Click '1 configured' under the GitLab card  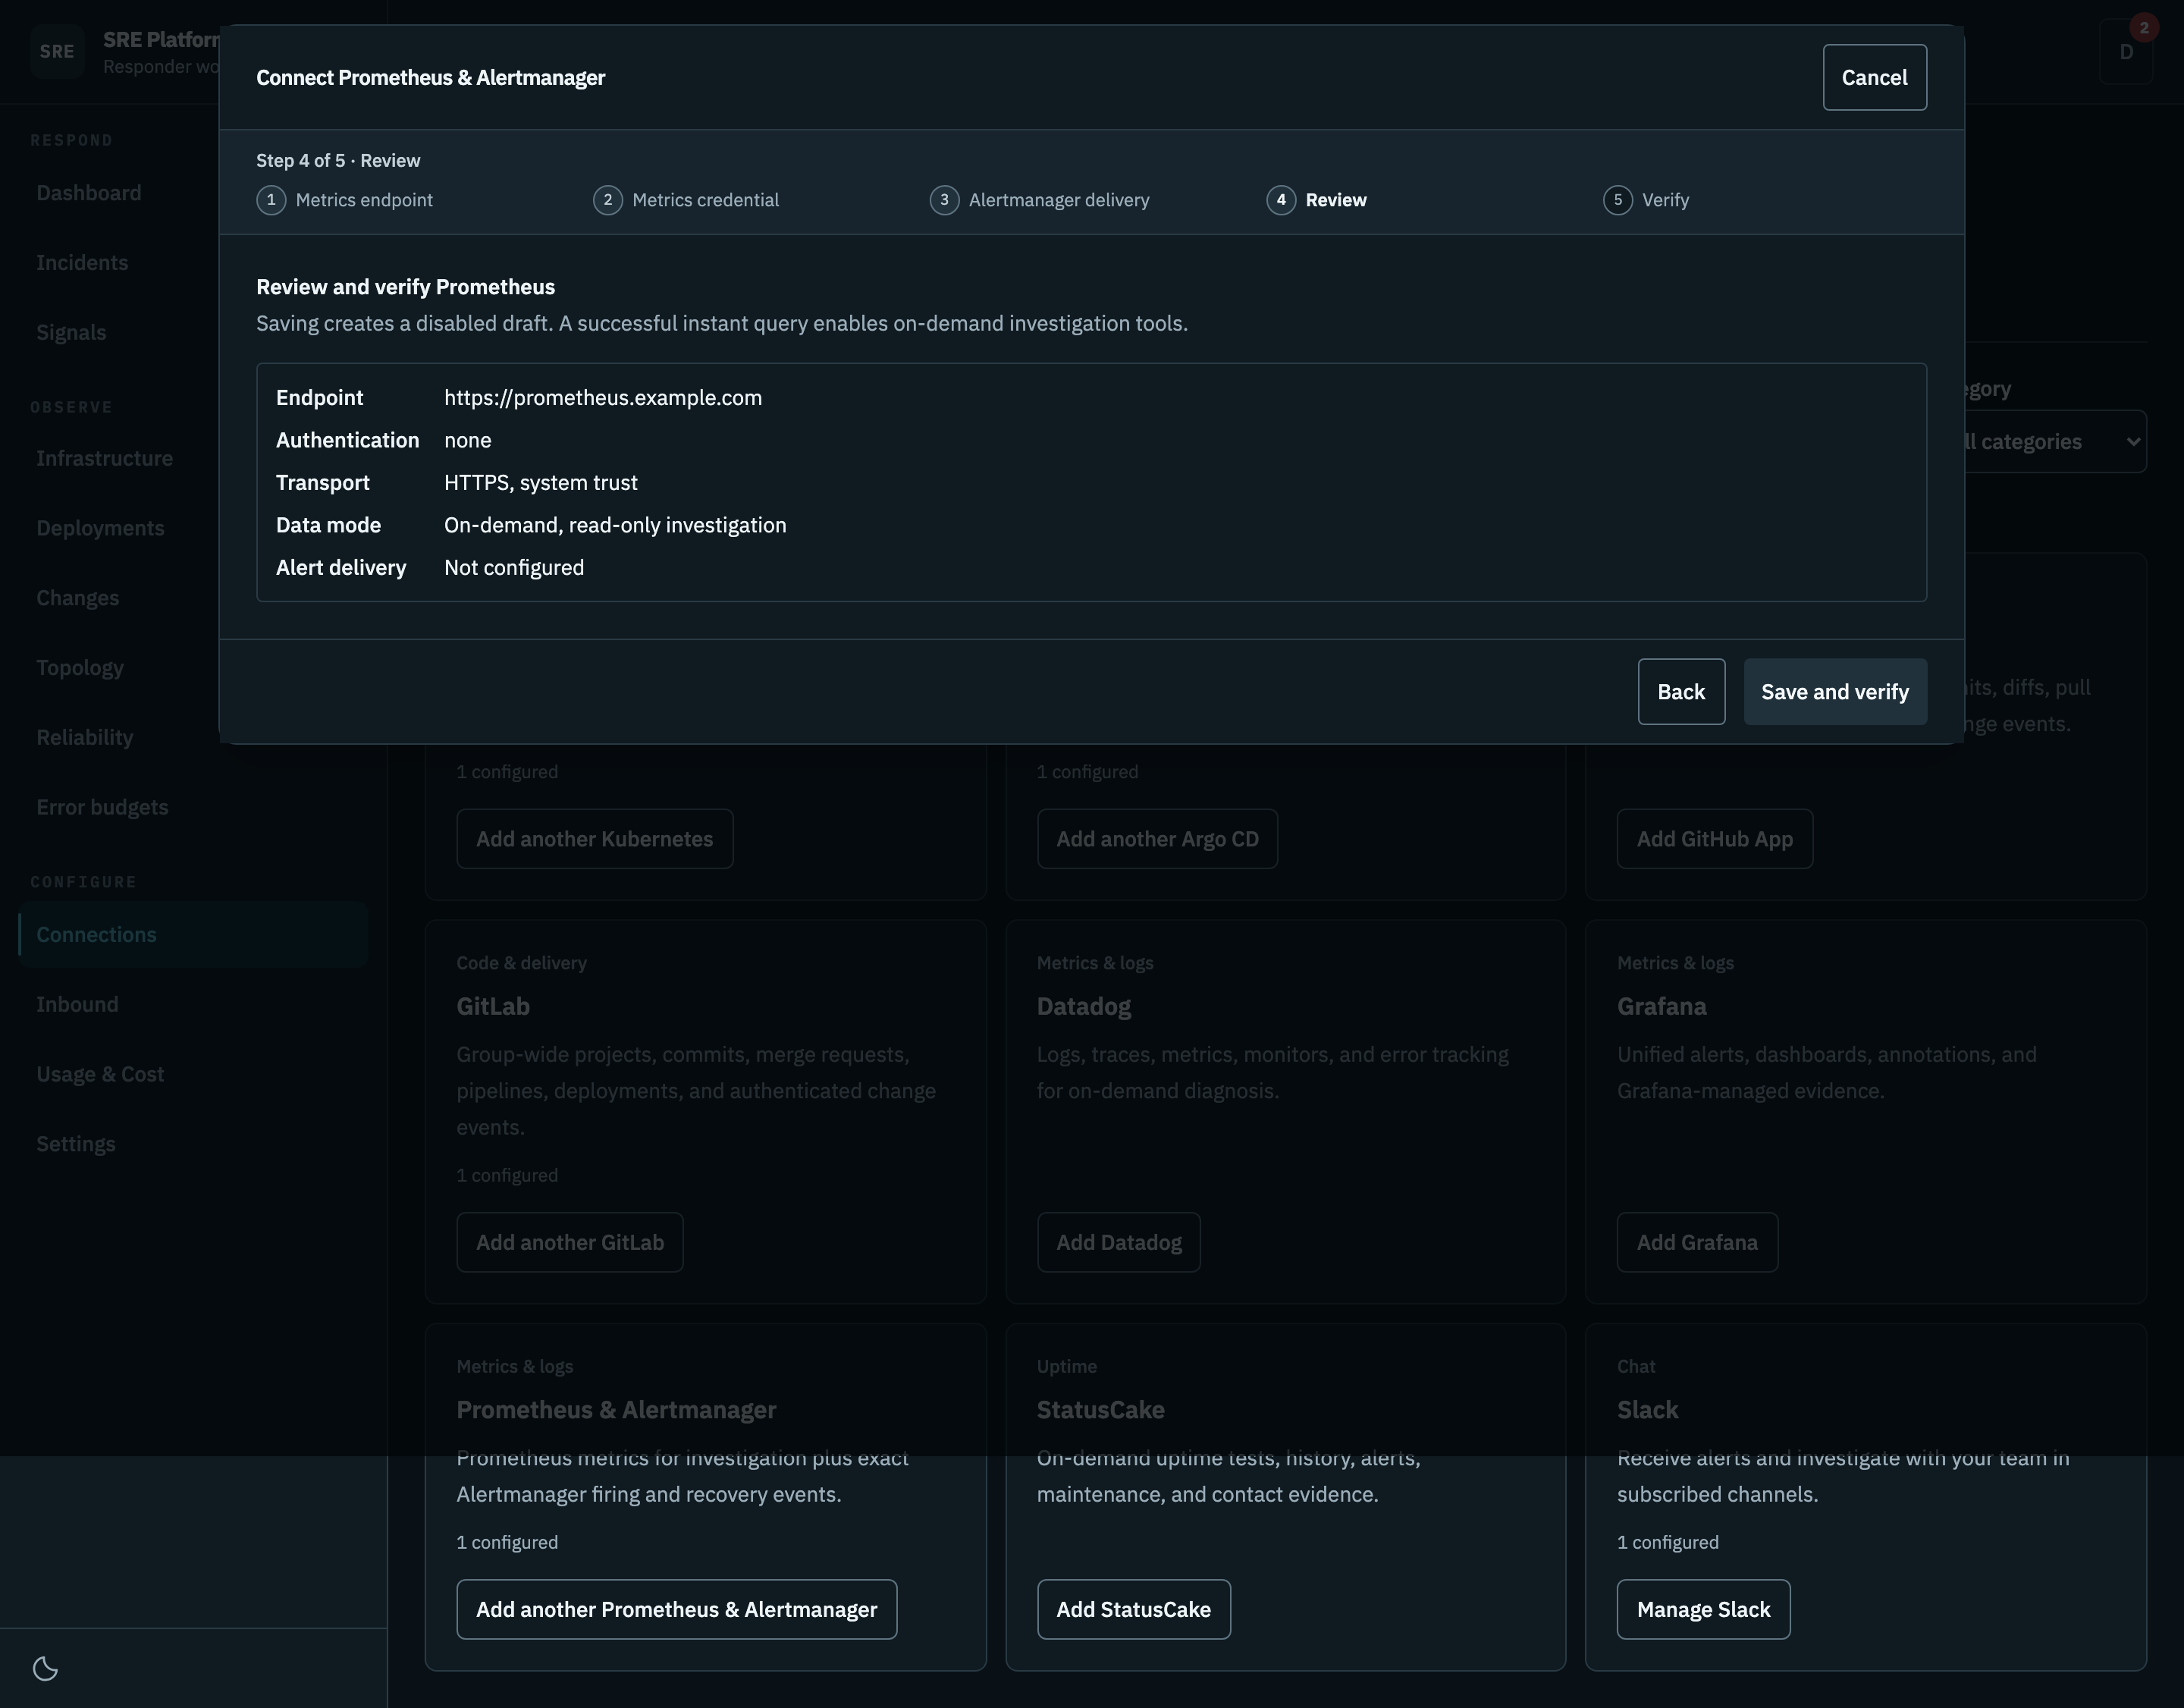coord(507,1176)
